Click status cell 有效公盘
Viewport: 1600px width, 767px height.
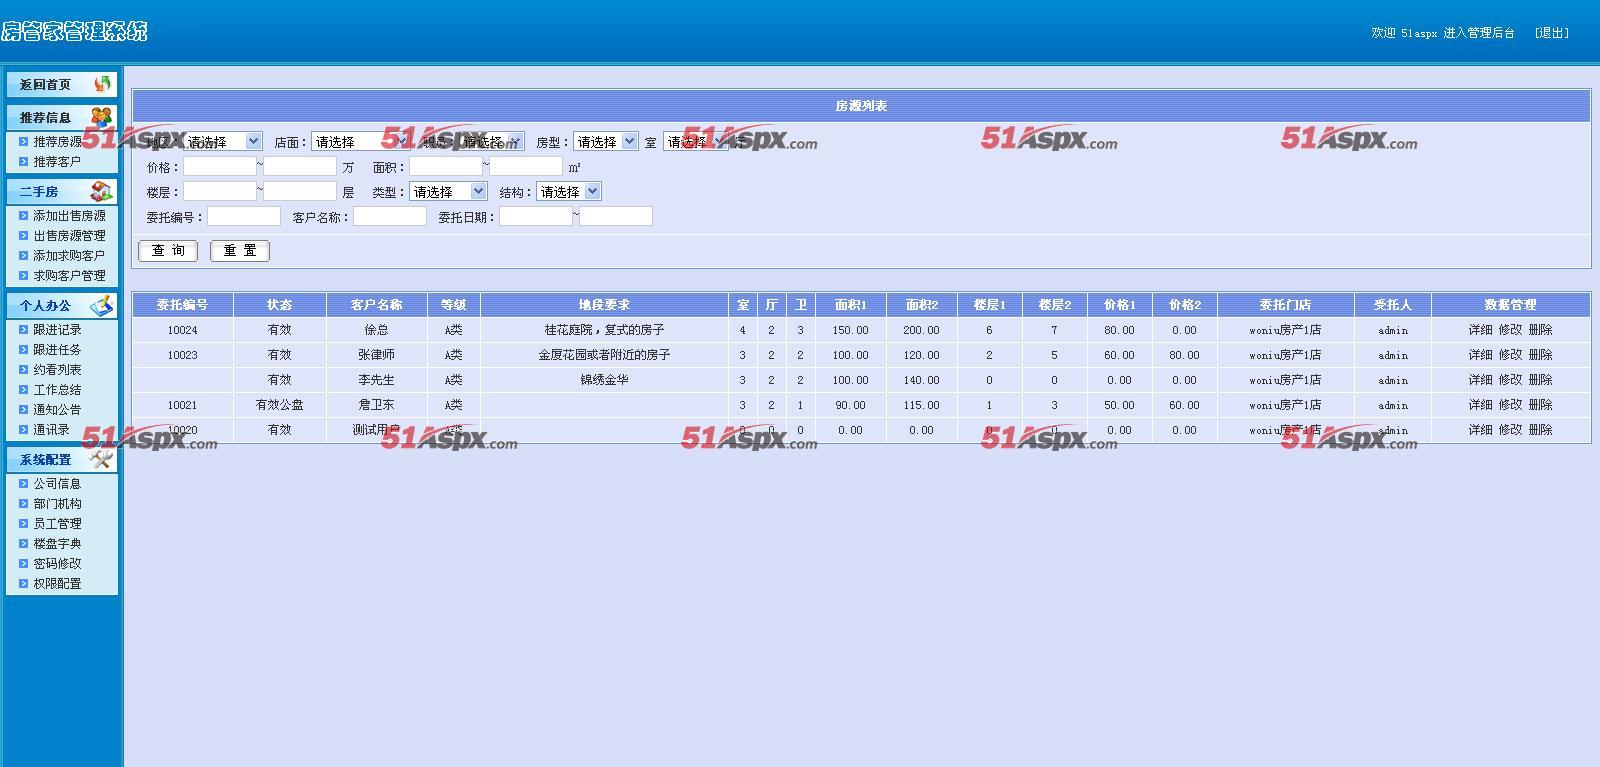pos(280,404)
